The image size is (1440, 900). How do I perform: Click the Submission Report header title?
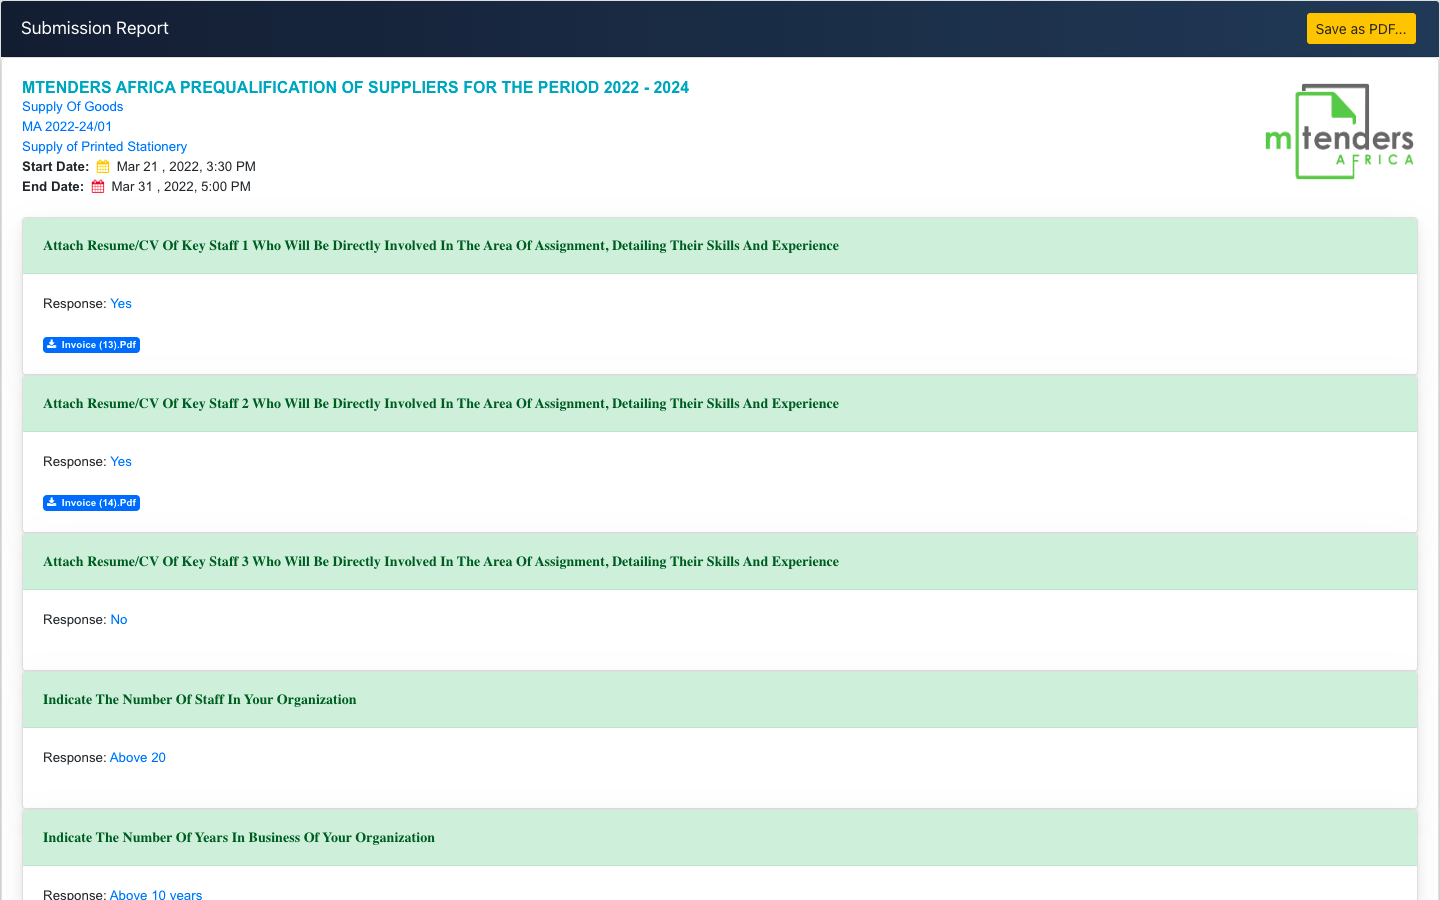click(95, 28)
